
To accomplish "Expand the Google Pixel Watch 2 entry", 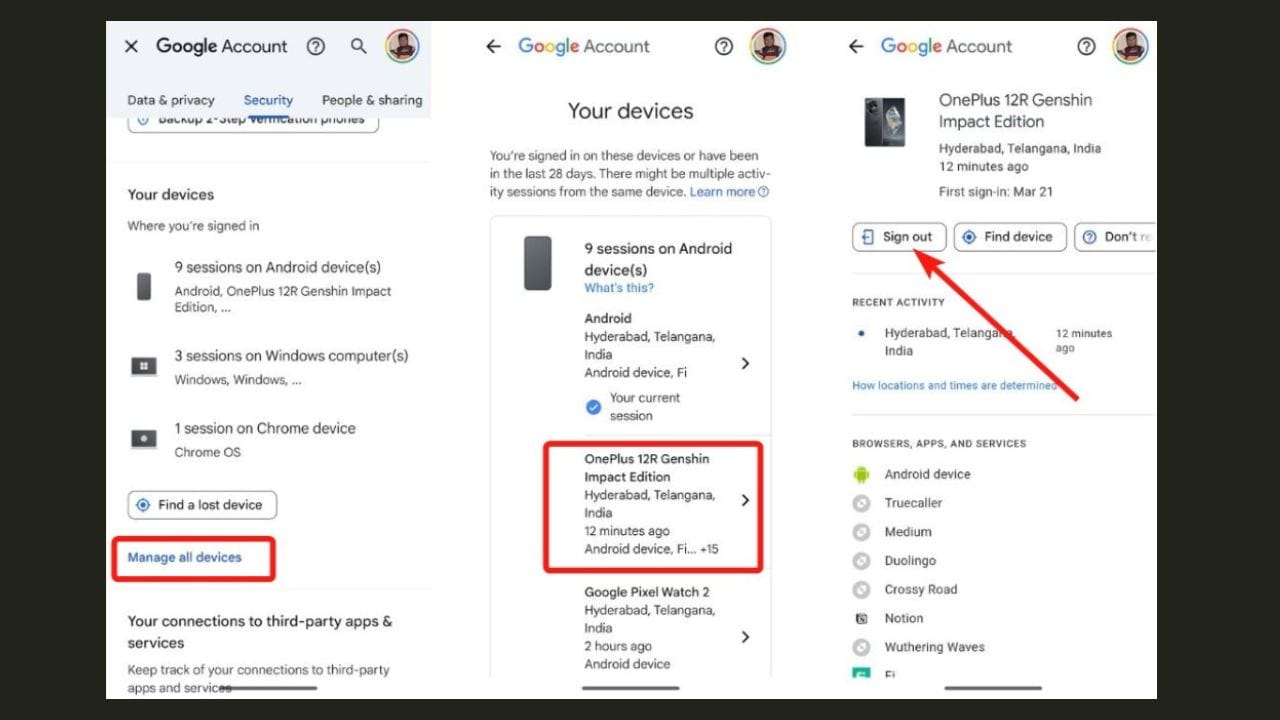I will pos(653,628).
